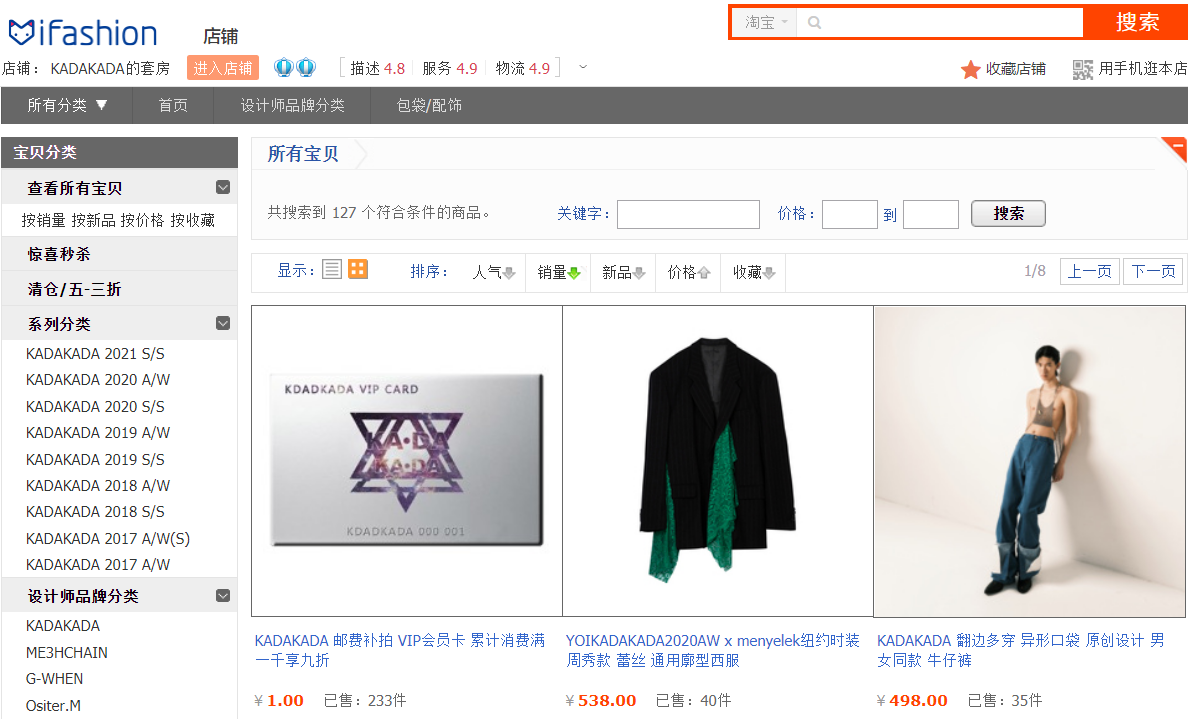1188x719 pixels.
Task: Click the red corner ribbon icon on the panel
Action: [1175, 148]
